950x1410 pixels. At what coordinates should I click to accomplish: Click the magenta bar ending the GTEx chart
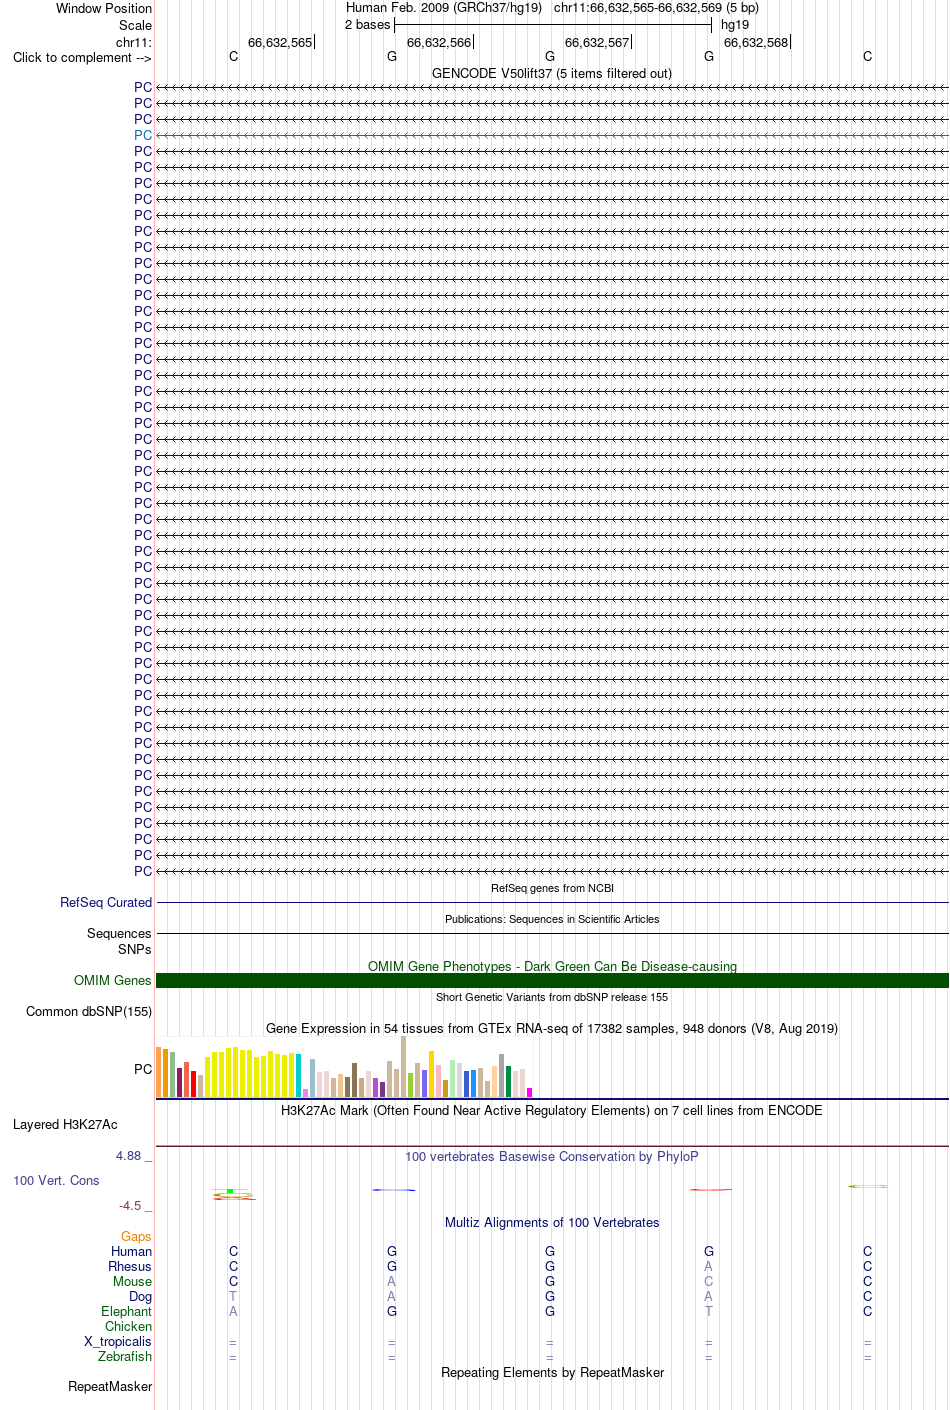[530, 1092]
